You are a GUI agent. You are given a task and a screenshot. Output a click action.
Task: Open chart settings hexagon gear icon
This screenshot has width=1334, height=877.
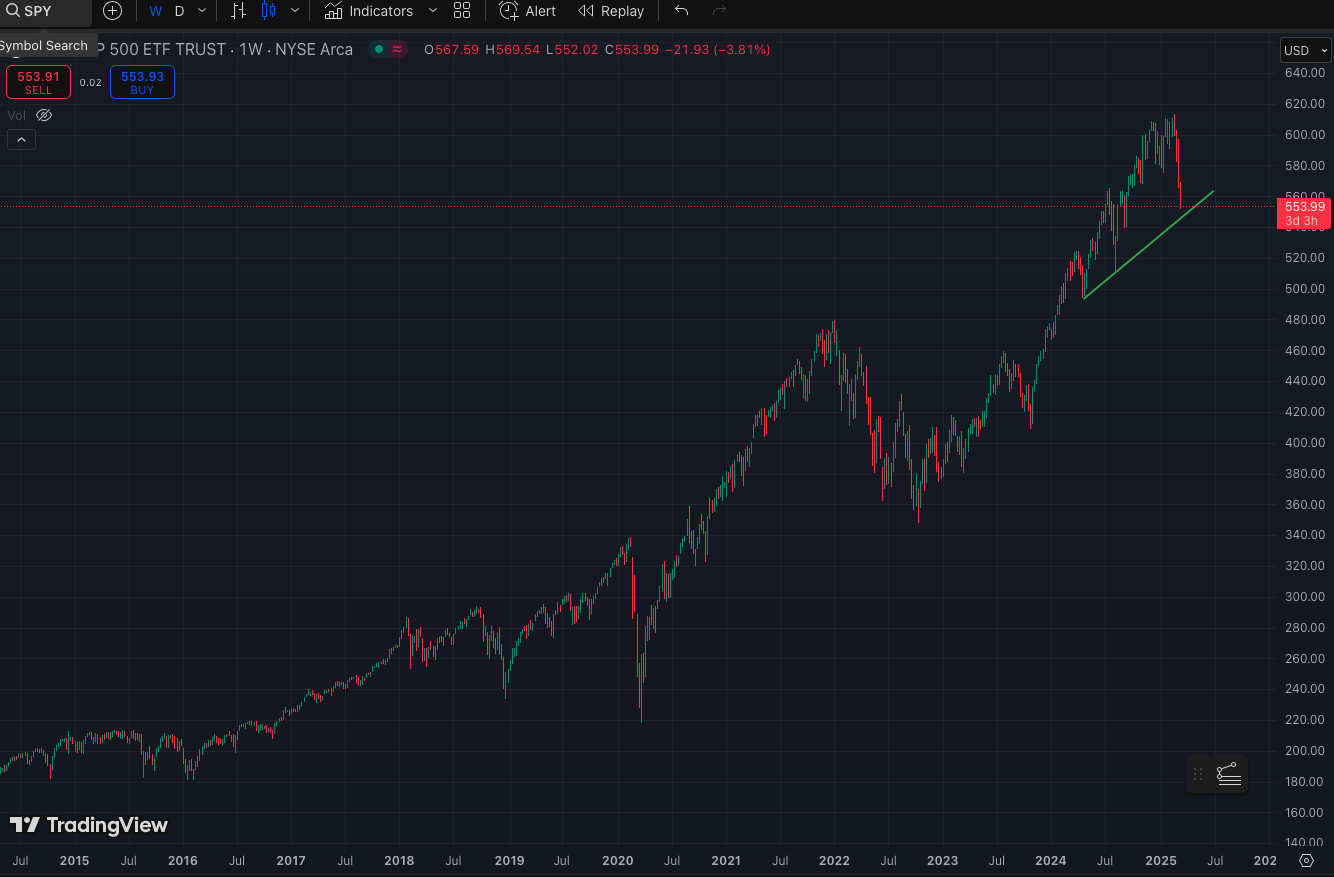[1306, 860]
